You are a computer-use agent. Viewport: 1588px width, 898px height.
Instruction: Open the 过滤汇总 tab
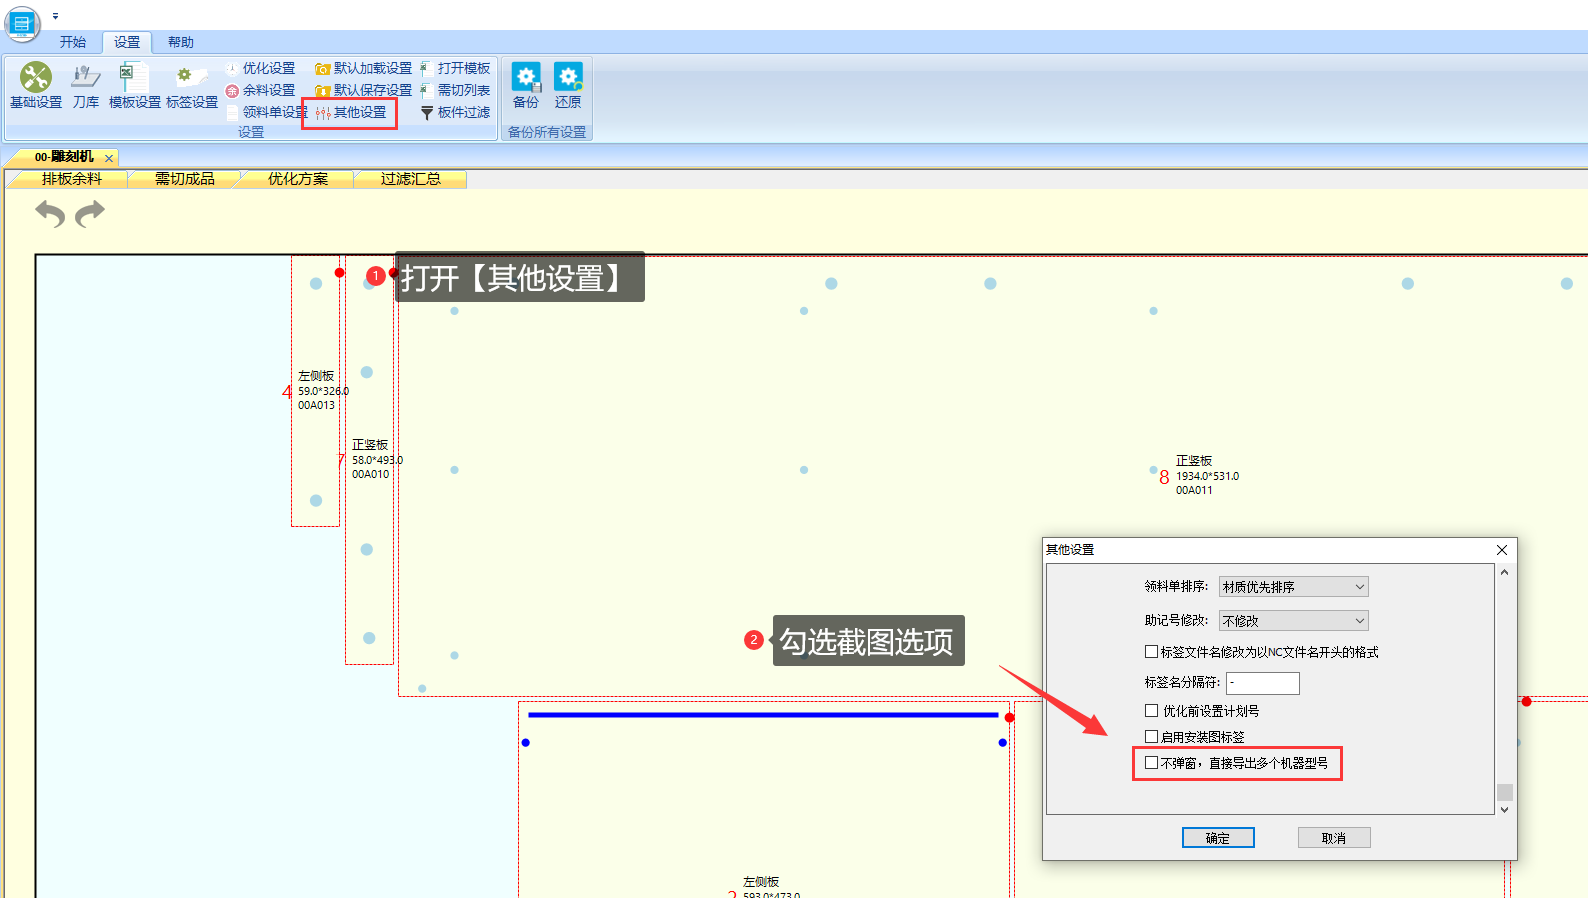click(411, 179)
